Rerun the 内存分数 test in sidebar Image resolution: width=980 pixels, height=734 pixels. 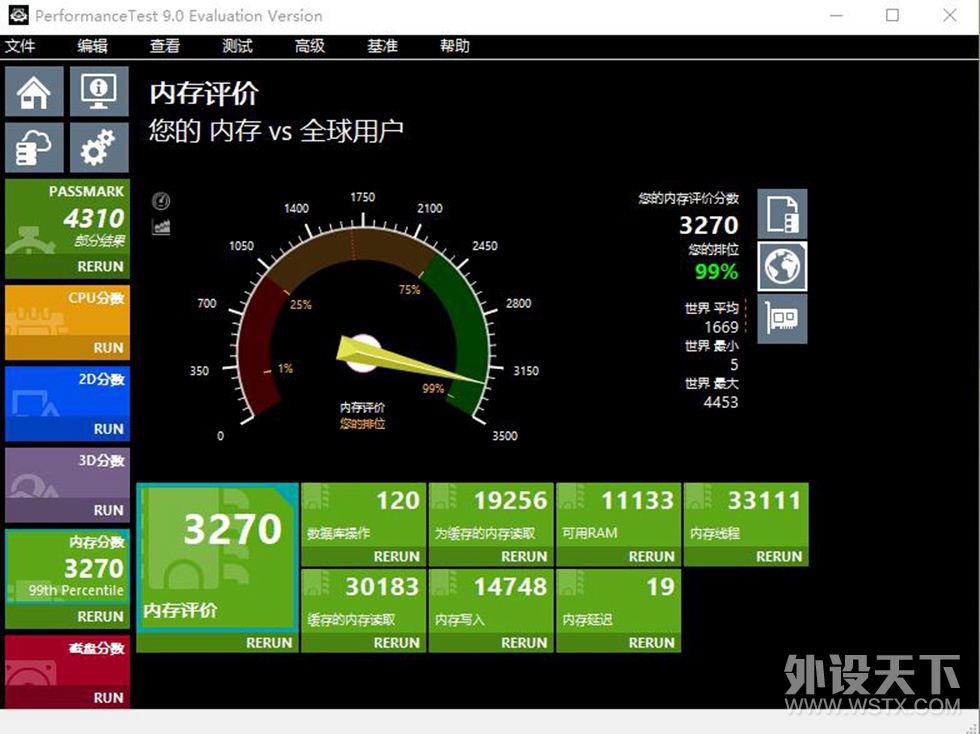point(100,616)
